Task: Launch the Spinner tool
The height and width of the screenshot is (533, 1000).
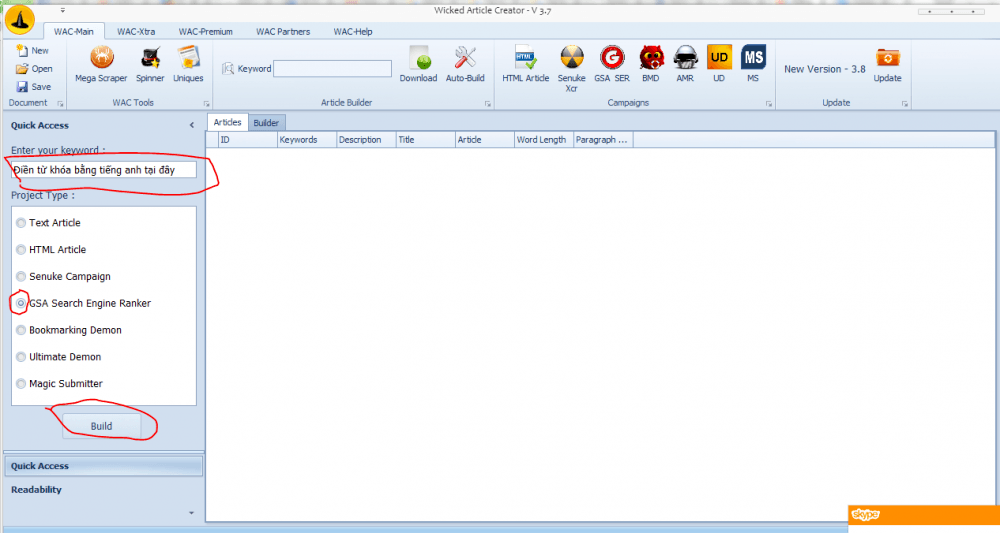Action: [x=150, y=64]
